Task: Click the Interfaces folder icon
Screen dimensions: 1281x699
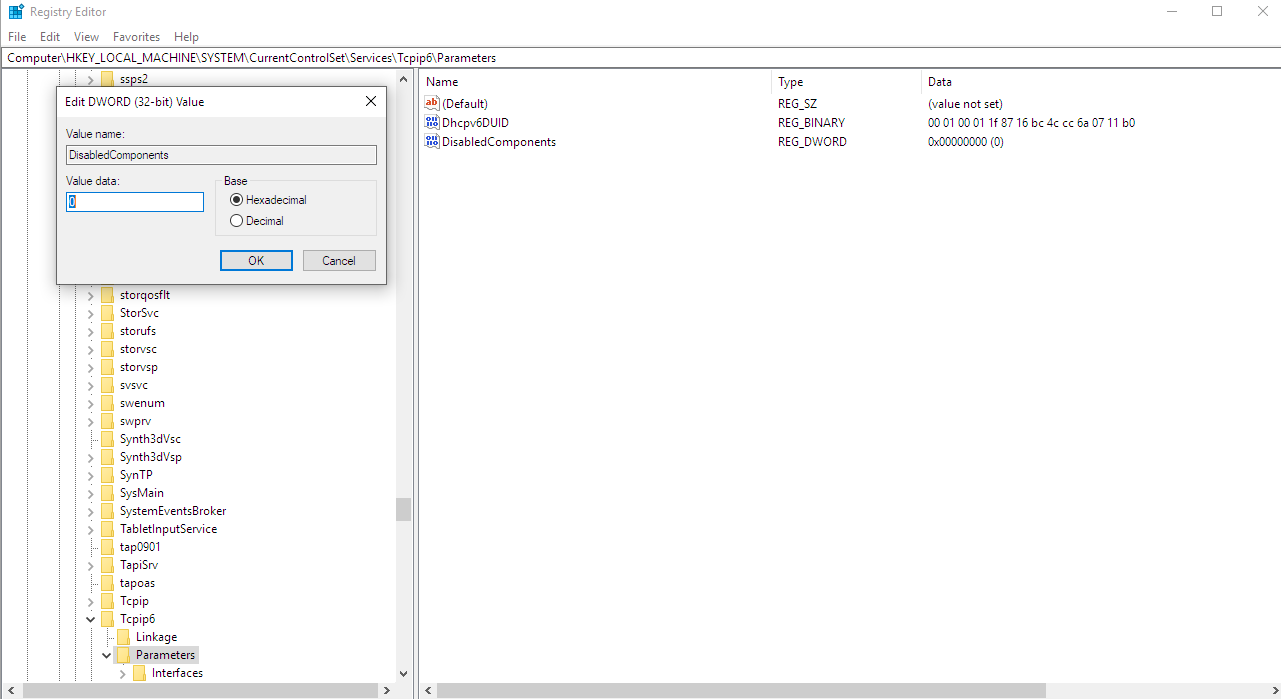Action: point(139,673)
